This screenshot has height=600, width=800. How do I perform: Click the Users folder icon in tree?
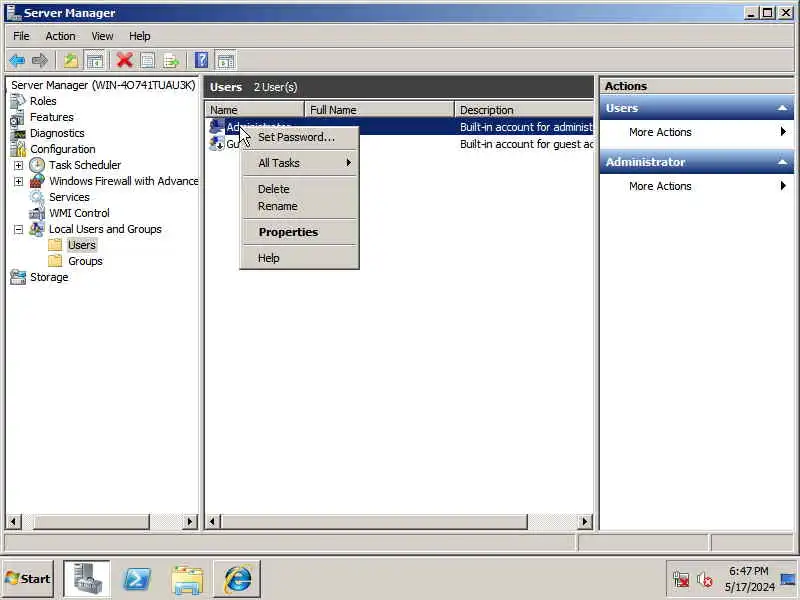55,245
